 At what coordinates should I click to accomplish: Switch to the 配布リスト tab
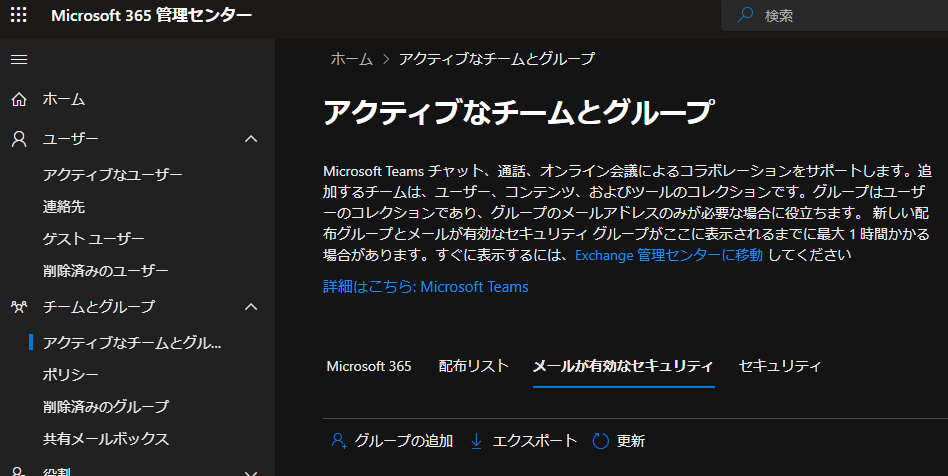[x=473, y=367]
